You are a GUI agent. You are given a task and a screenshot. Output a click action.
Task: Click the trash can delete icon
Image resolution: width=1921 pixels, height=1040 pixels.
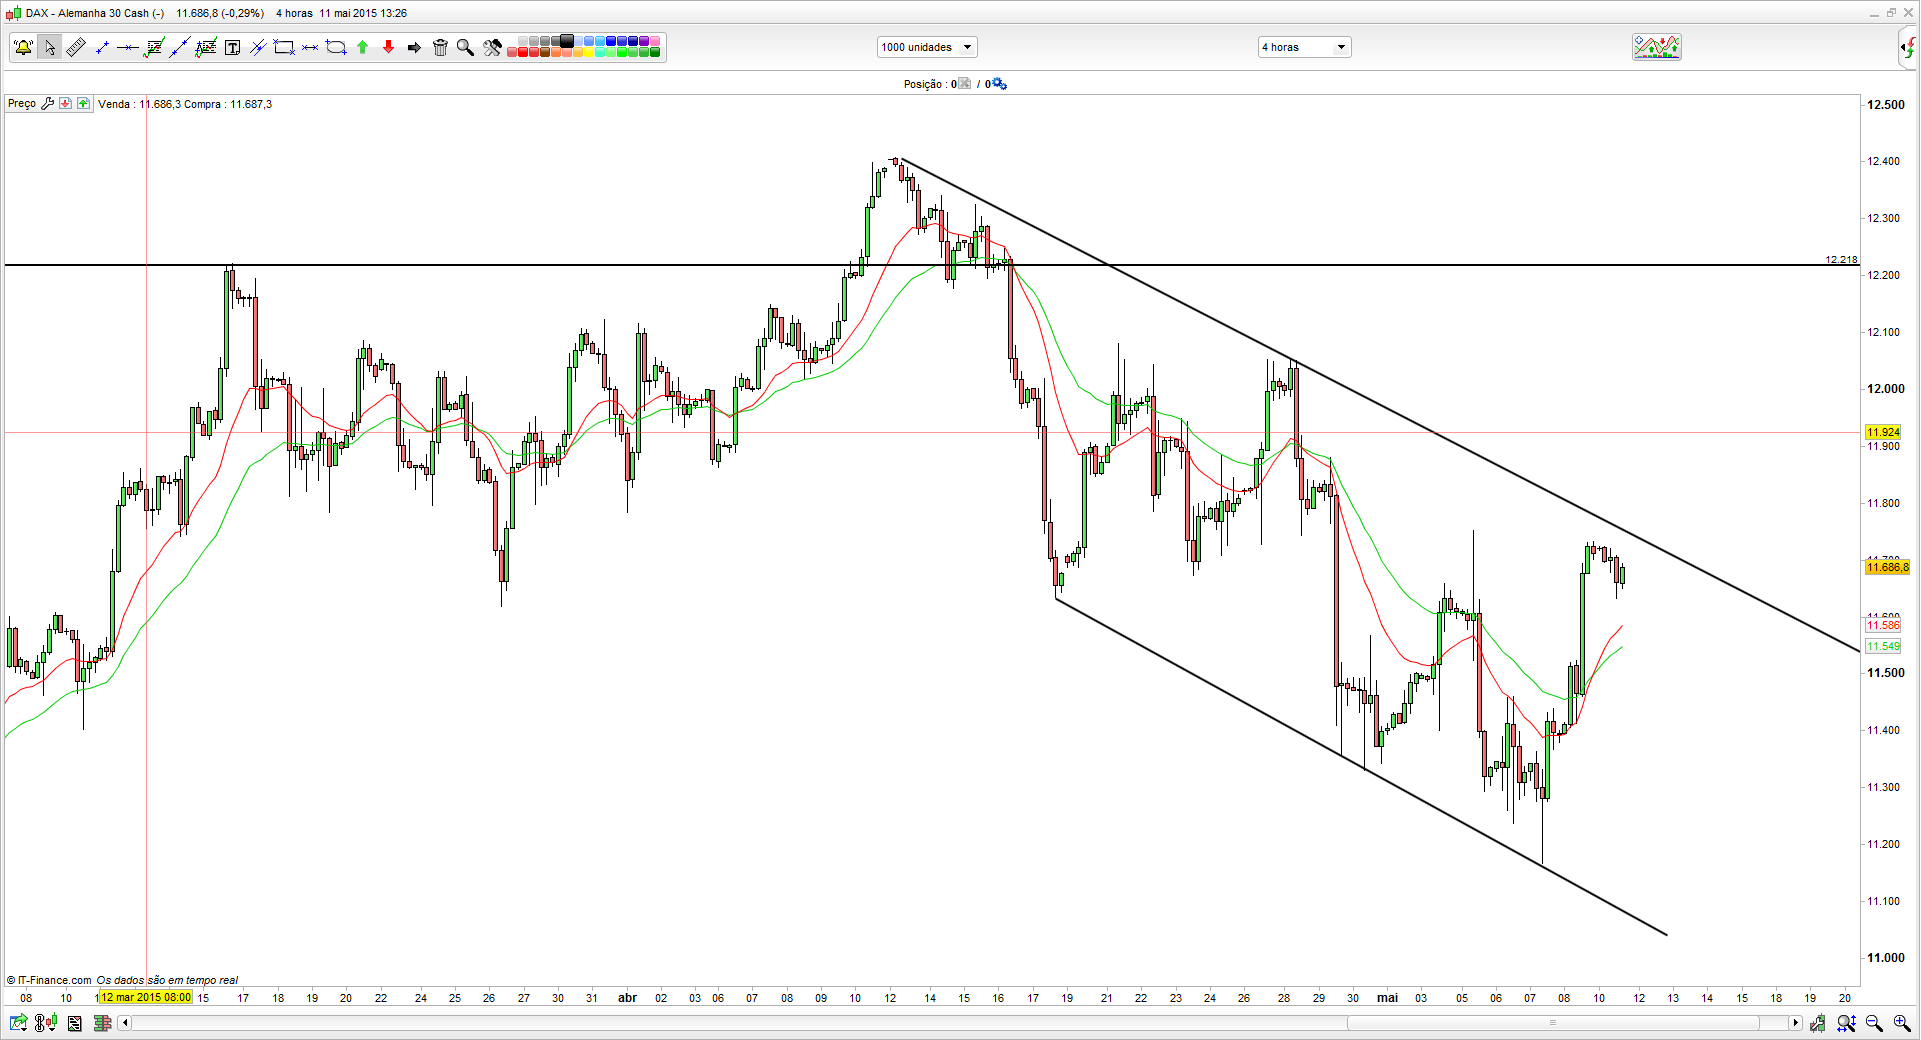tap(440, 47)
